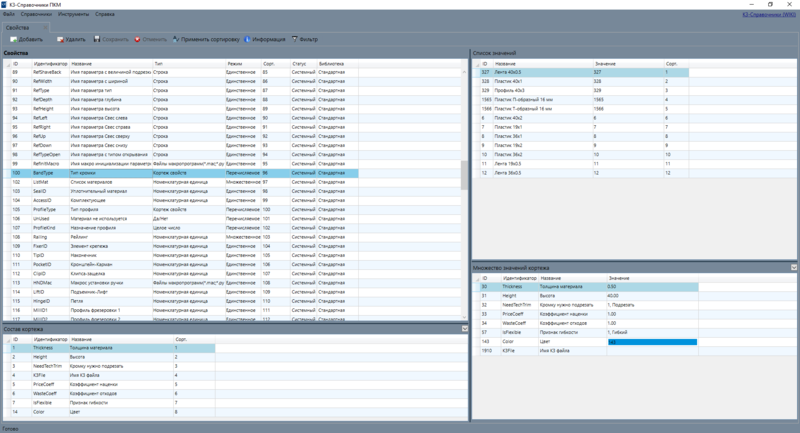Click scroll-up arrow of Свойства table

click(x=464, y=72)
